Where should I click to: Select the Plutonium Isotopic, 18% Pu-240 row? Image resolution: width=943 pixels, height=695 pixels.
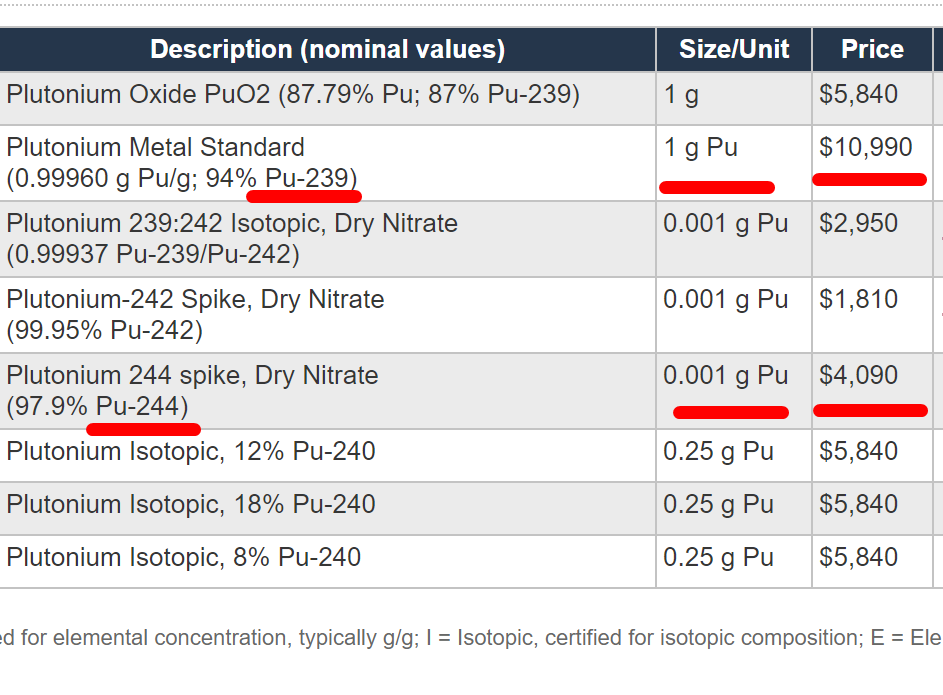click(191, 504)
